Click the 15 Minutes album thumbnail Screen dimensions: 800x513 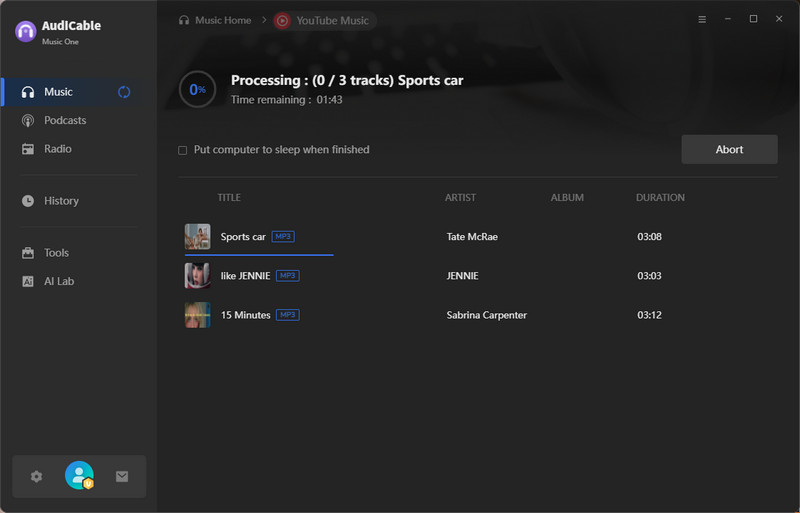click(197, 315)
